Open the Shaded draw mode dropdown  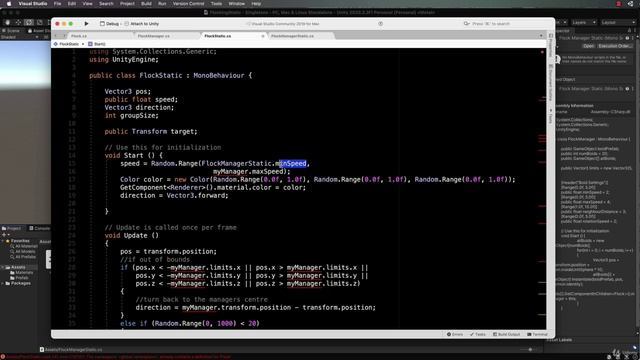pyautogui.click(x=20, y=37)
